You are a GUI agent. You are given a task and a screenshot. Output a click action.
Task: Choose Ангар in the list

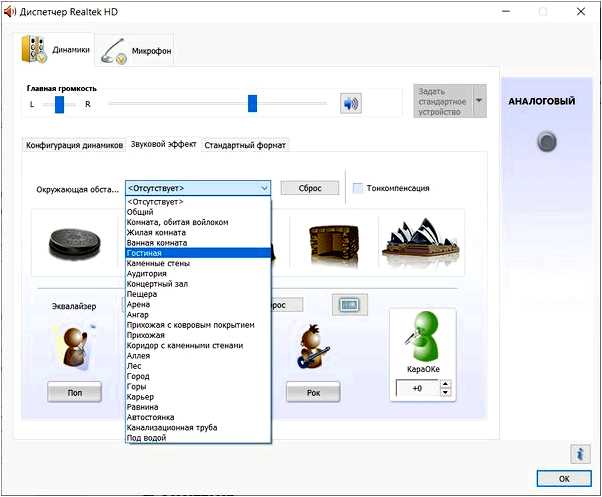point(198,315)
